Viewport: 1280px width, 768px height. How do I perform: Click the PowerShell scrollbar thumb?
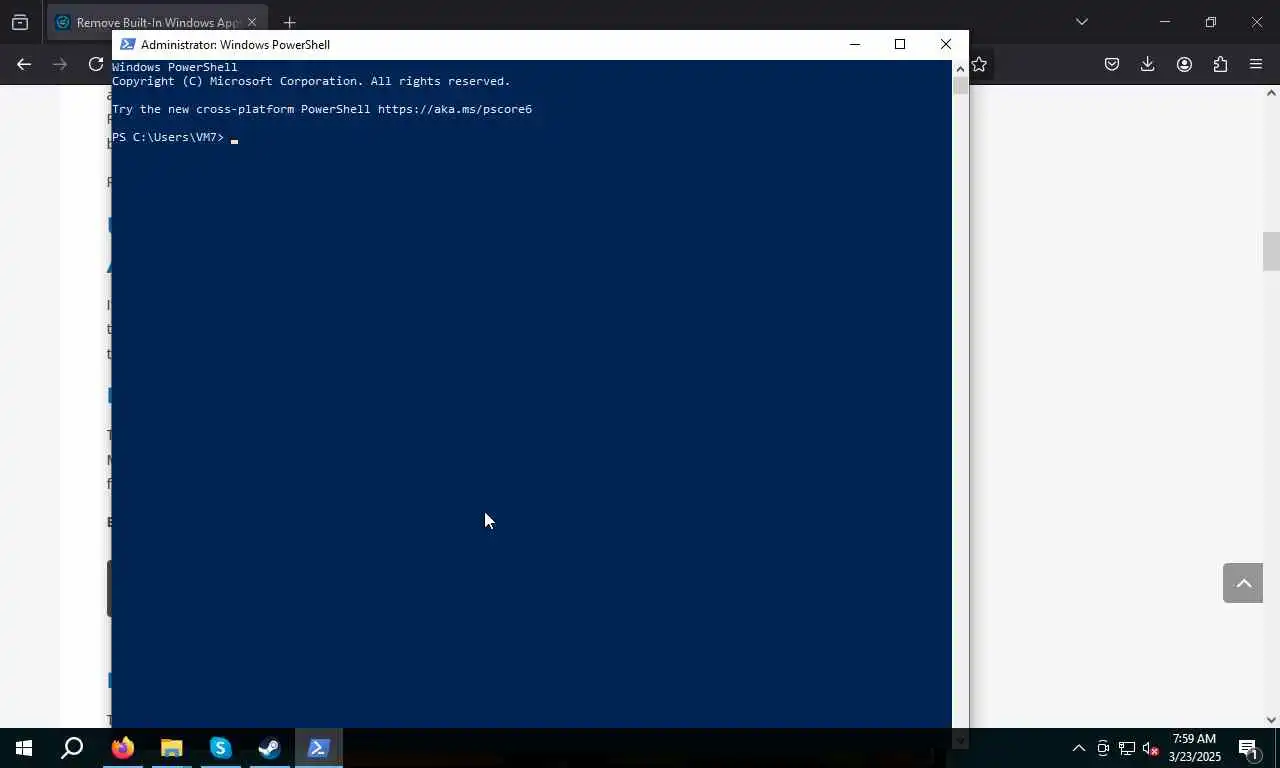960,86
